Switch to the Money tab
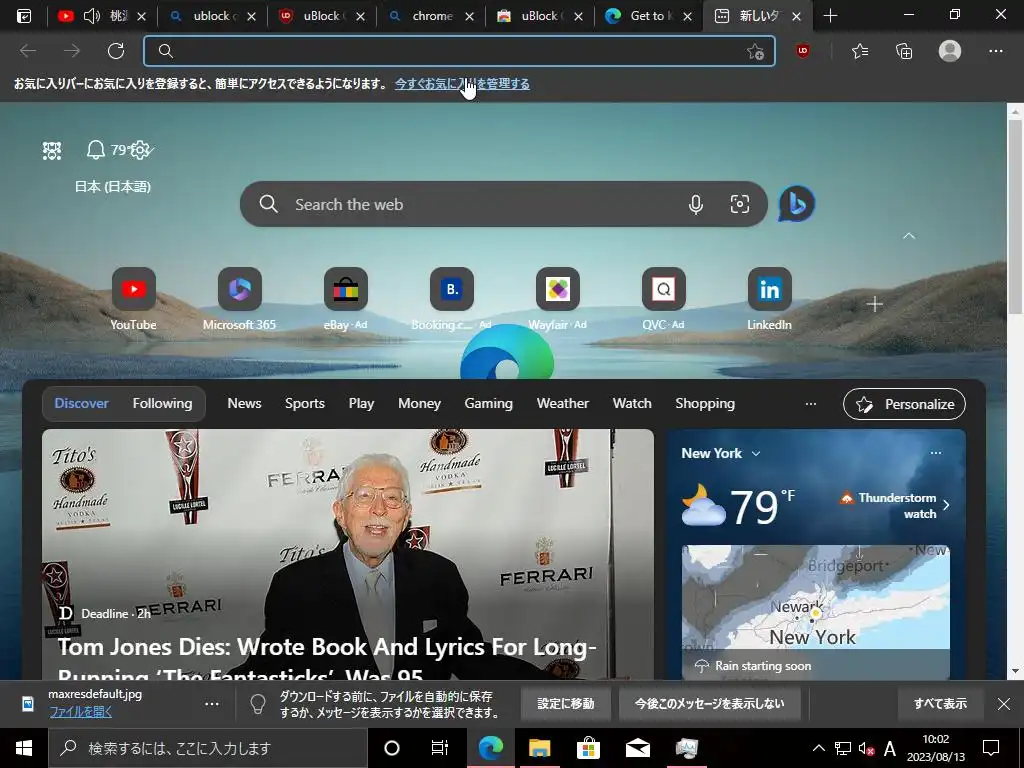 point(419,404)
